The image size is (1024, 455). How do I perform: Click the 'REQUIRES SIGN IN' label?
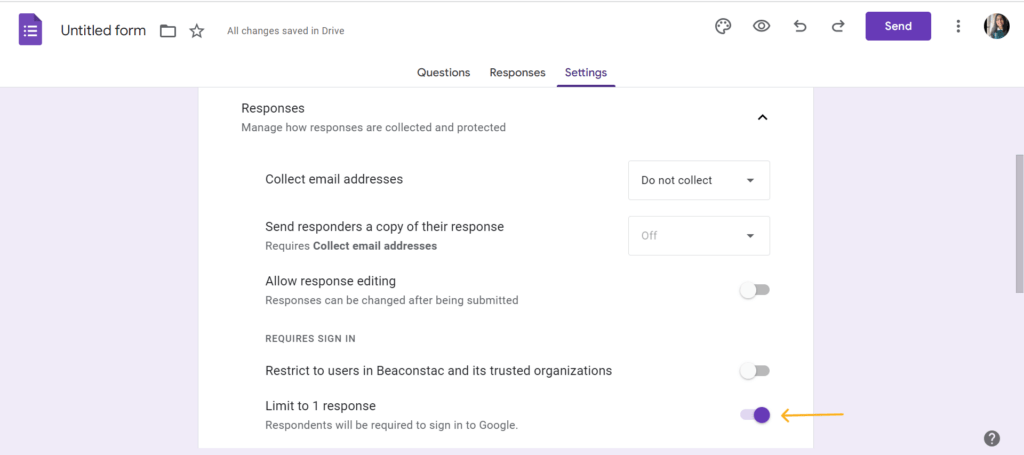(310, 339)
